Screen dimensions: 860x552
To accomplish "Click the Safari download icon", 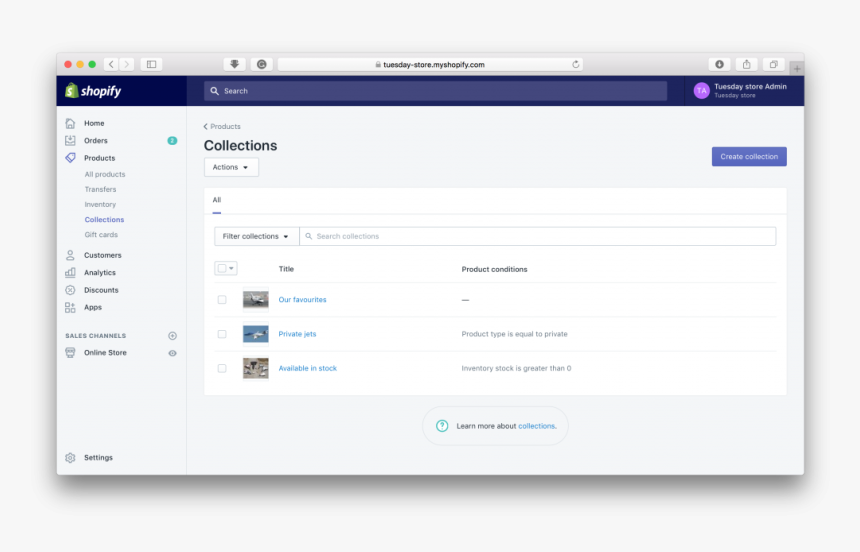I will tap(719, 64).
